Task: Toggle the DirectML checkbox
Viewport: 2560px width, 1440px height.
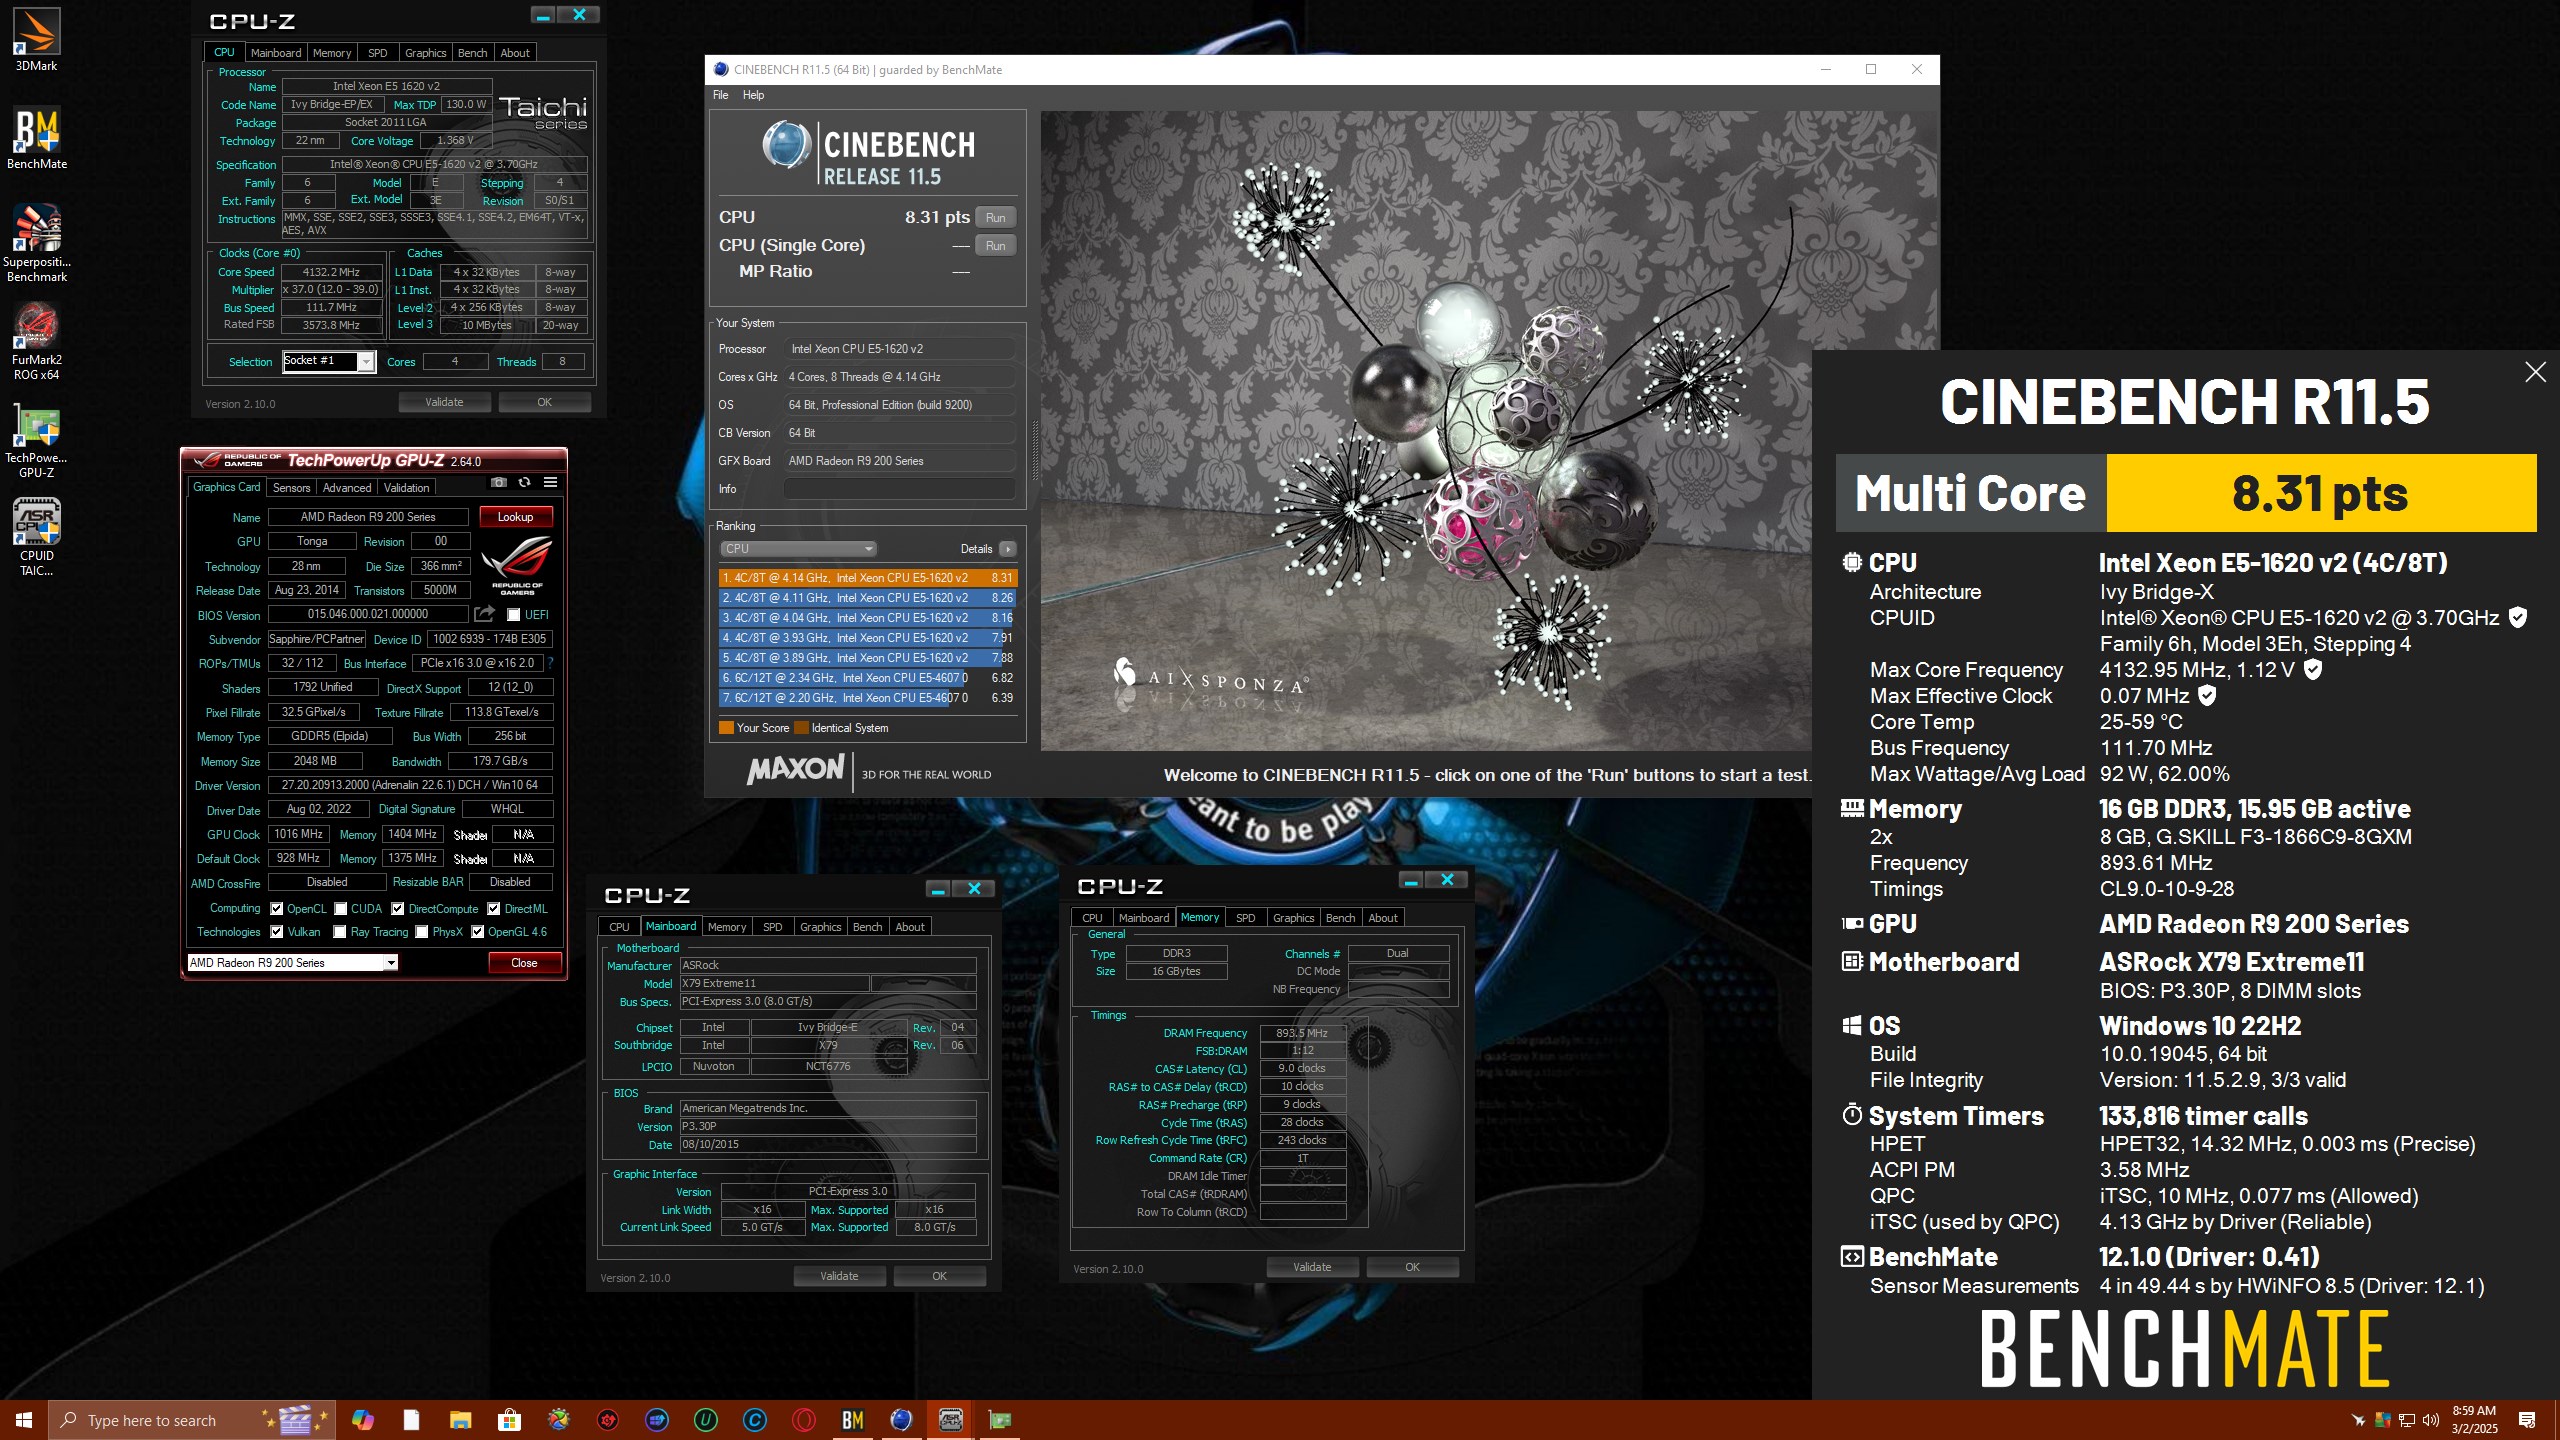Action: (494, 909)
